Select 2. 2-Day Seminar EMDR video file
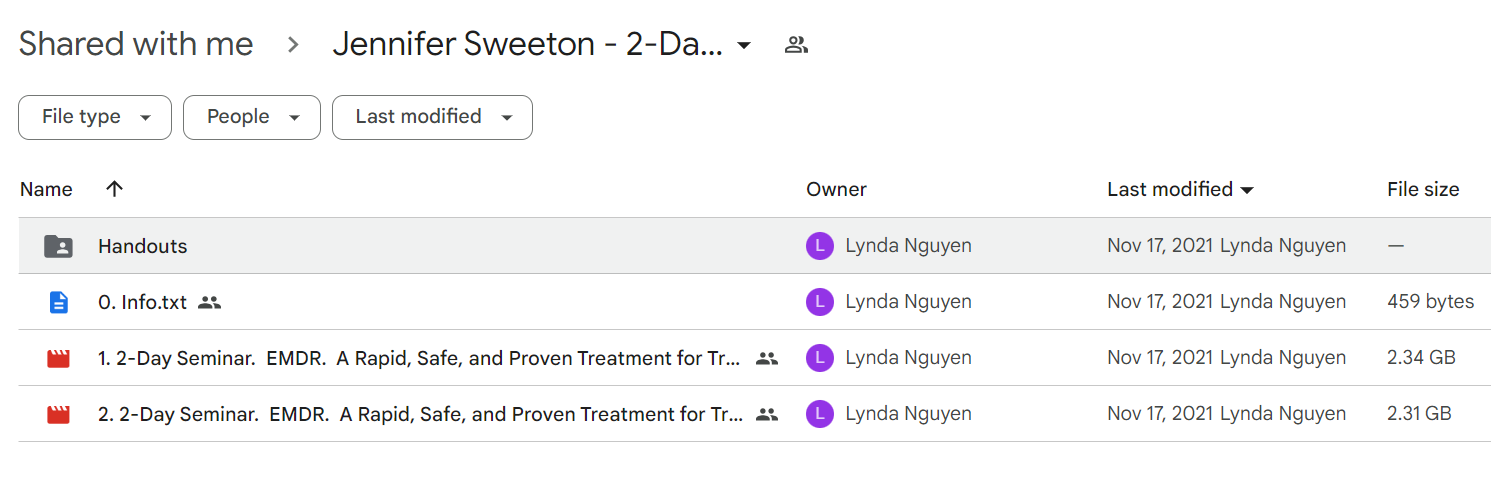The height and width of the screenshot is (484, 1491). click(754, 414)
